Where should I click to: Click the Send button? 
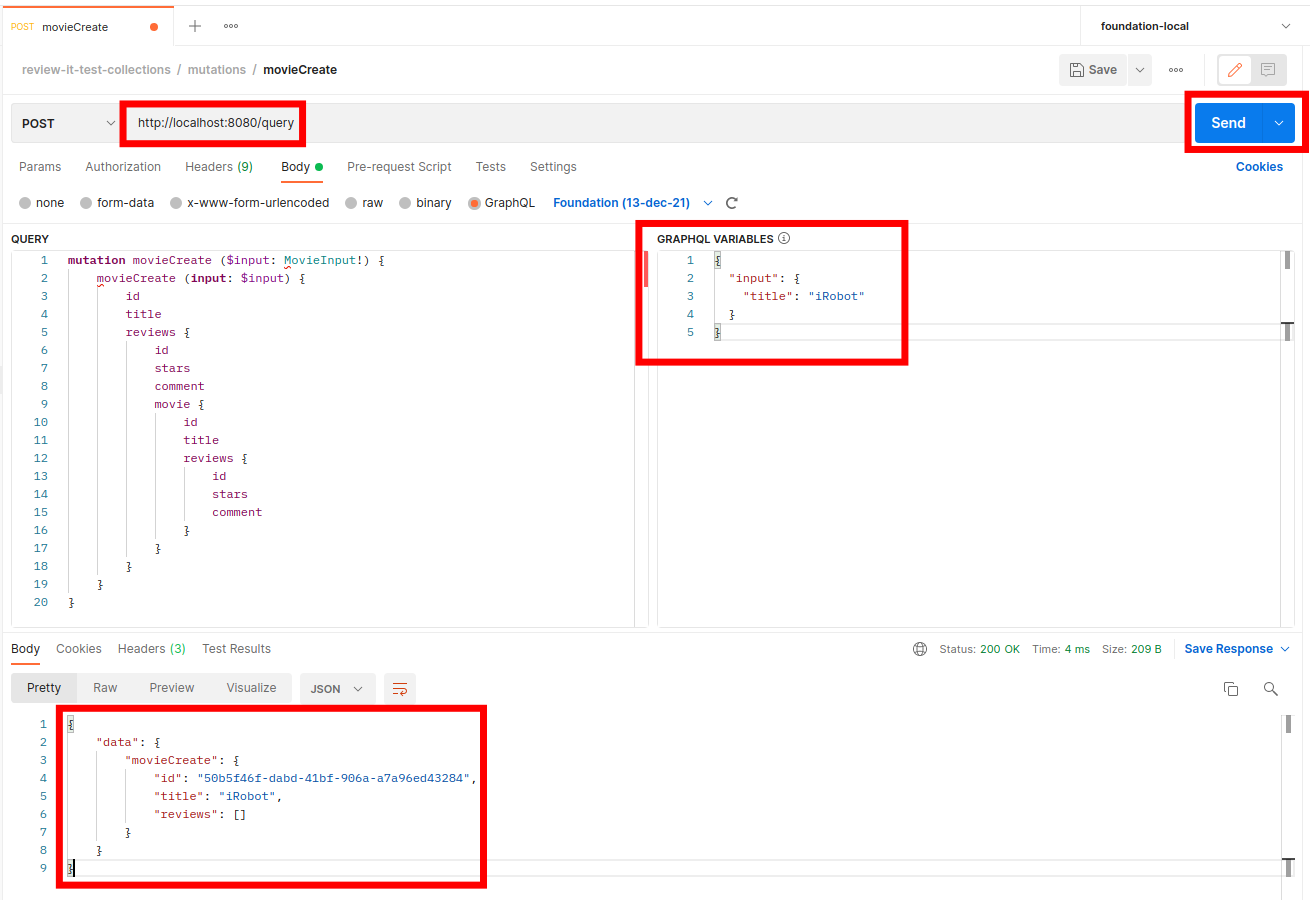pyautogui.click(x=1228, y=123)
